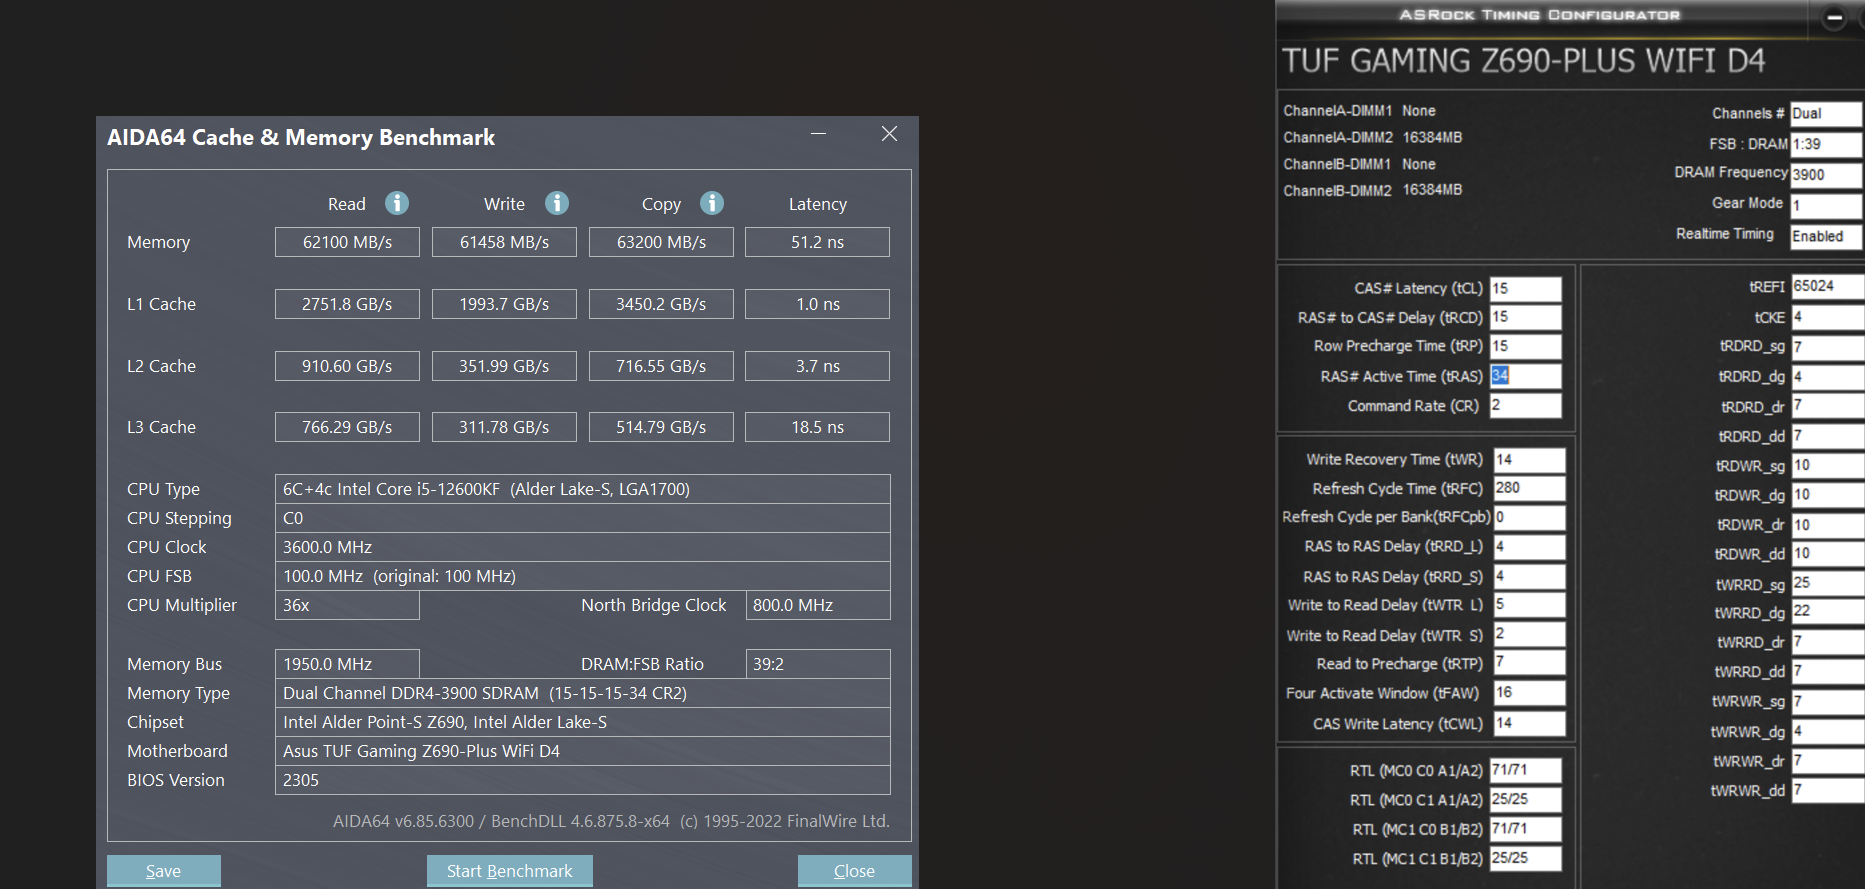Select L3 Cache Latency value 18.5 ns

point(818,427)
